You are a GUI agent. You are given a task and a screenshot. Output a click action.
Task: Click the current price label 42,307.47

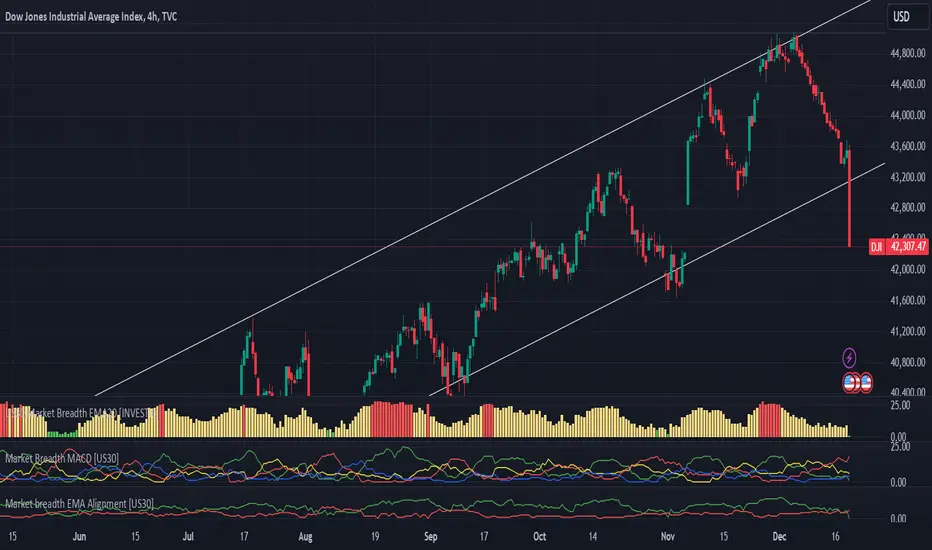coord(907,246)
